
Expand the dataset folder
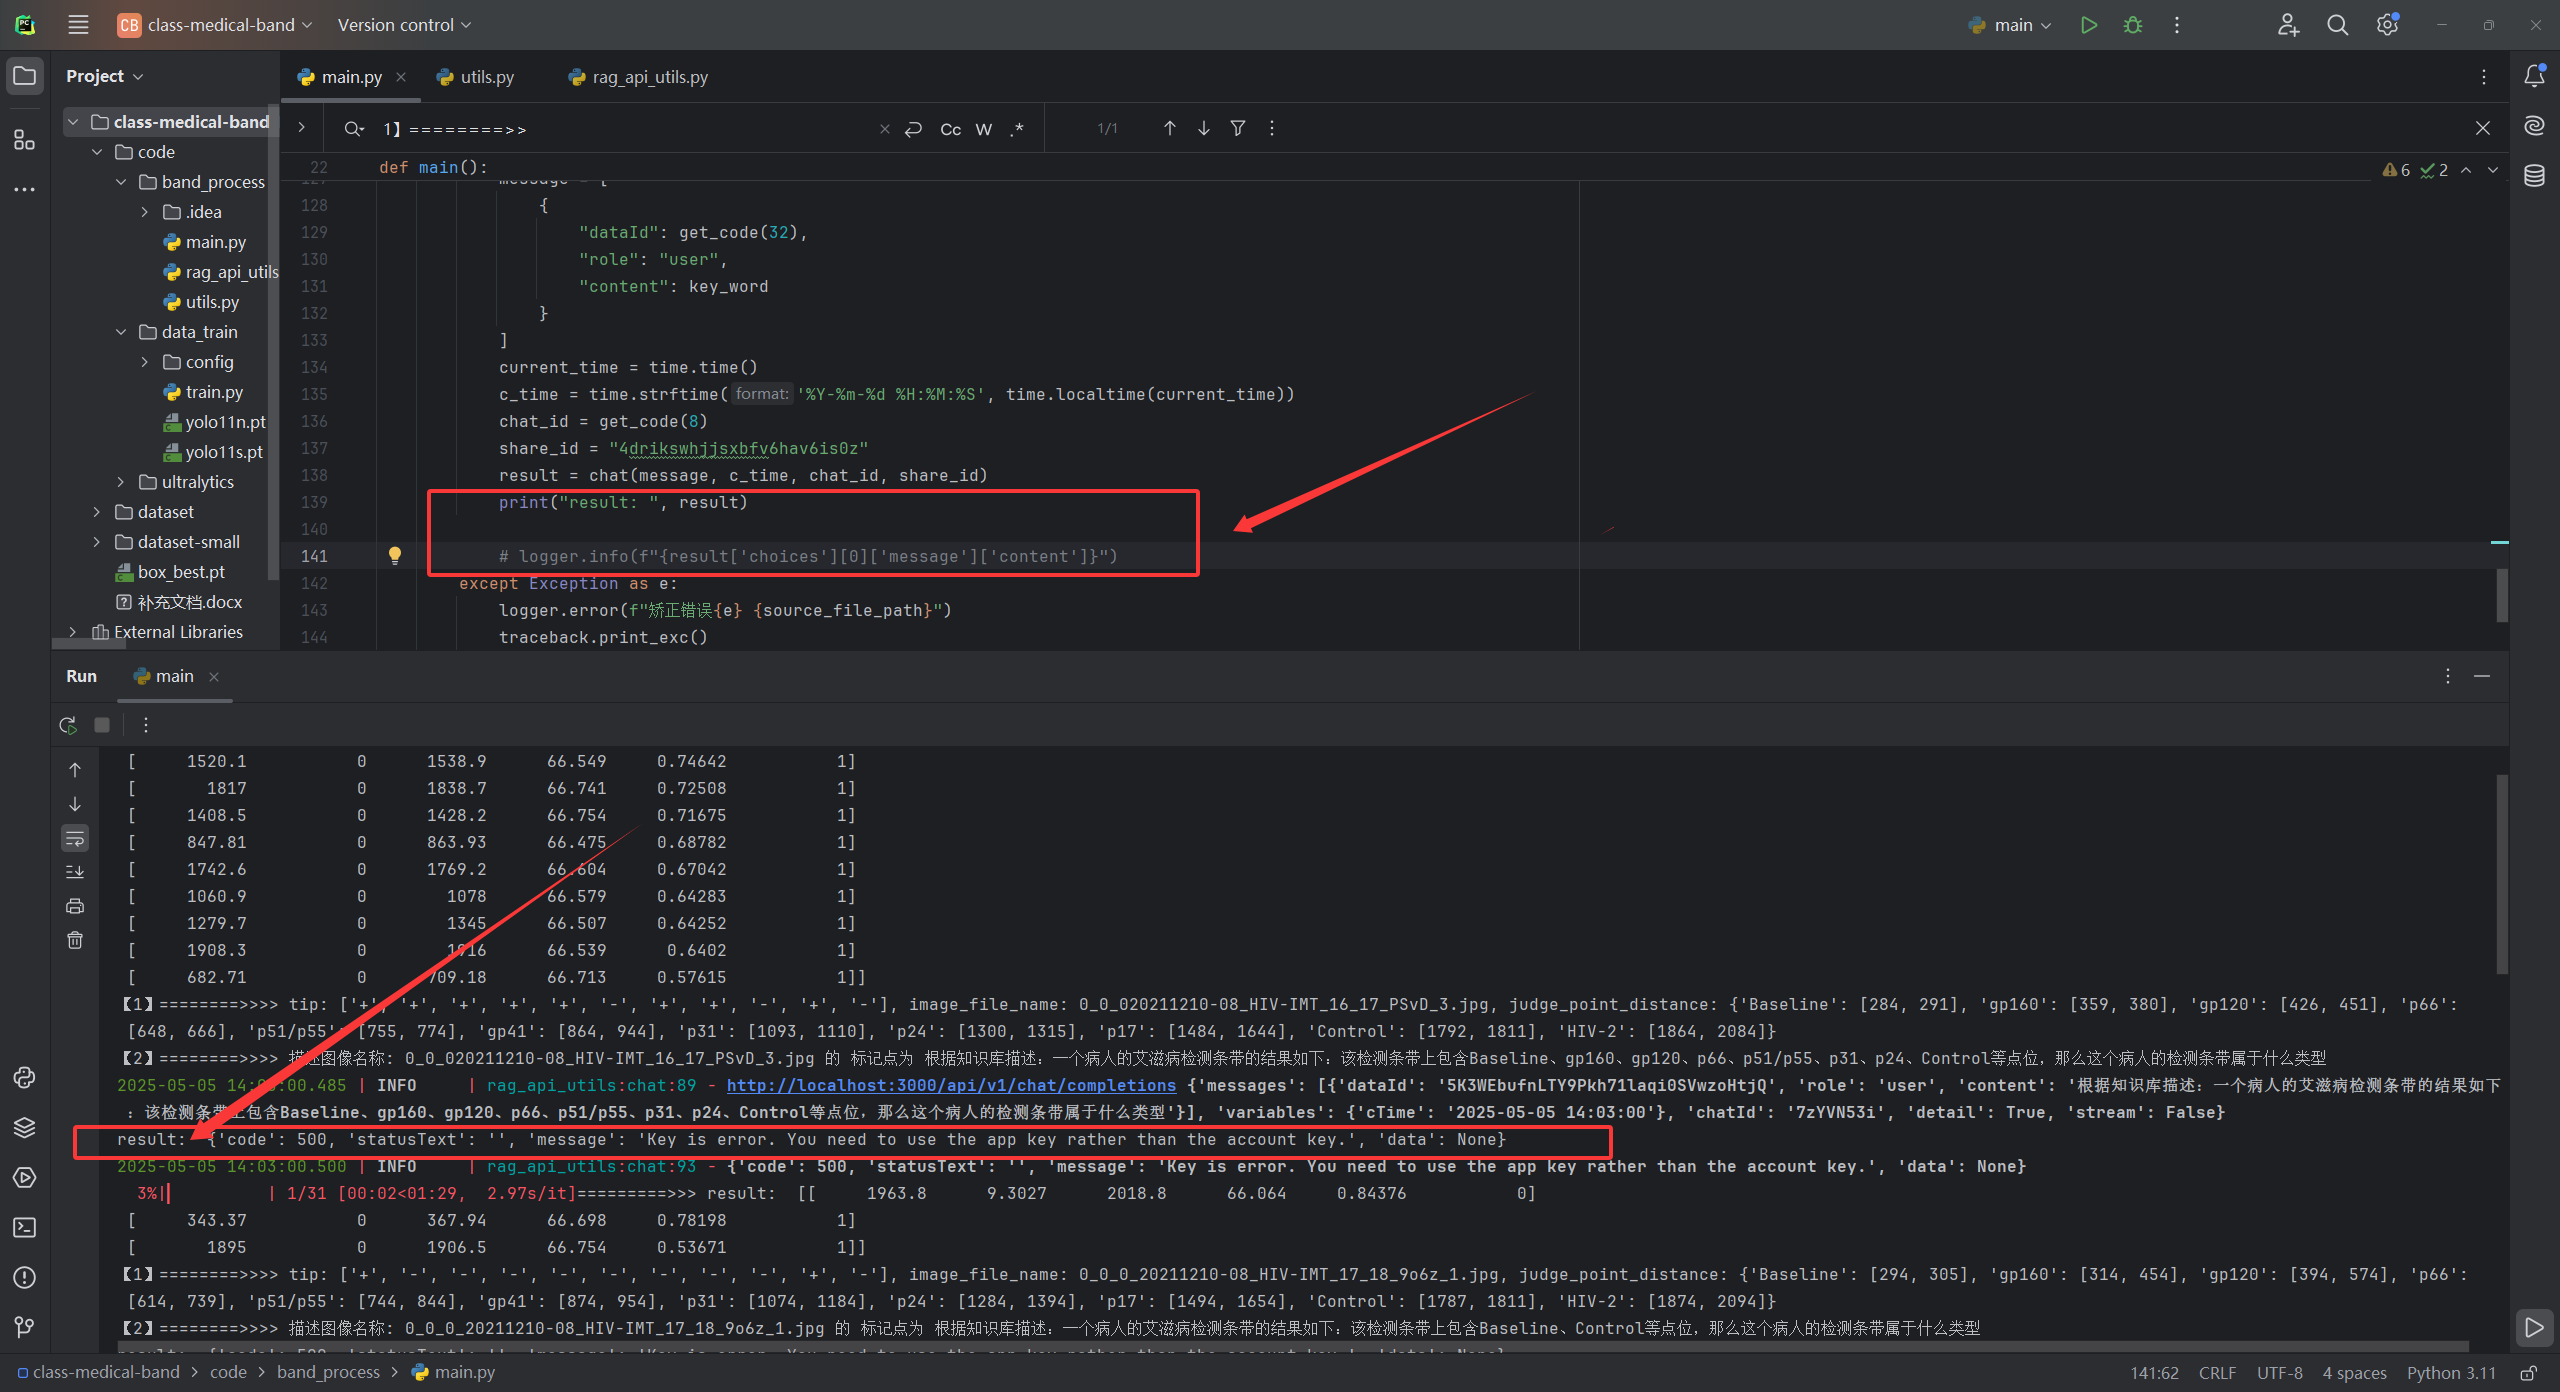96,512
